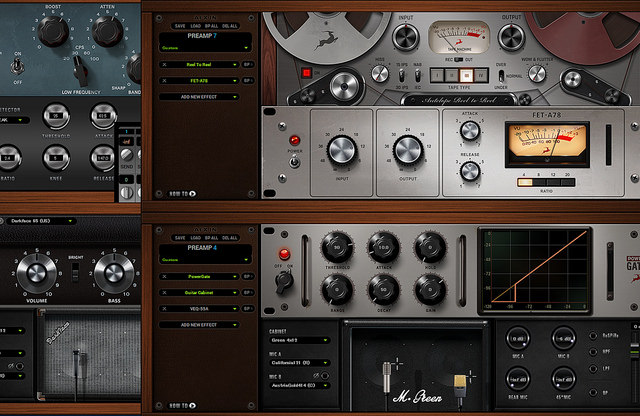Click the PowerGate Attack knob
Image resolution: width=640 pixels, height=416 pixels.
[384, 248]
